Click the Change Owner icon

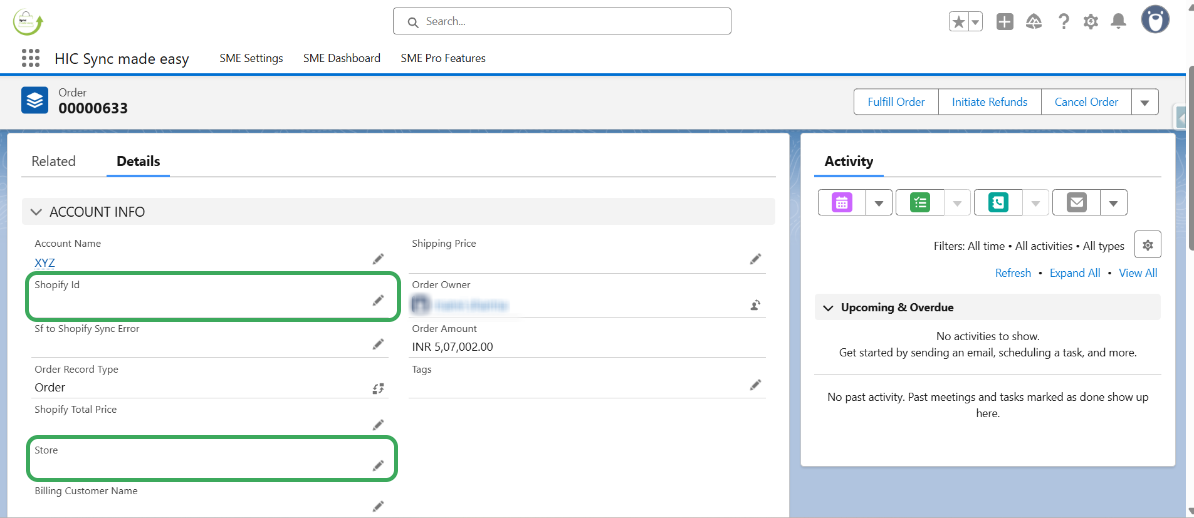[756, 305]
